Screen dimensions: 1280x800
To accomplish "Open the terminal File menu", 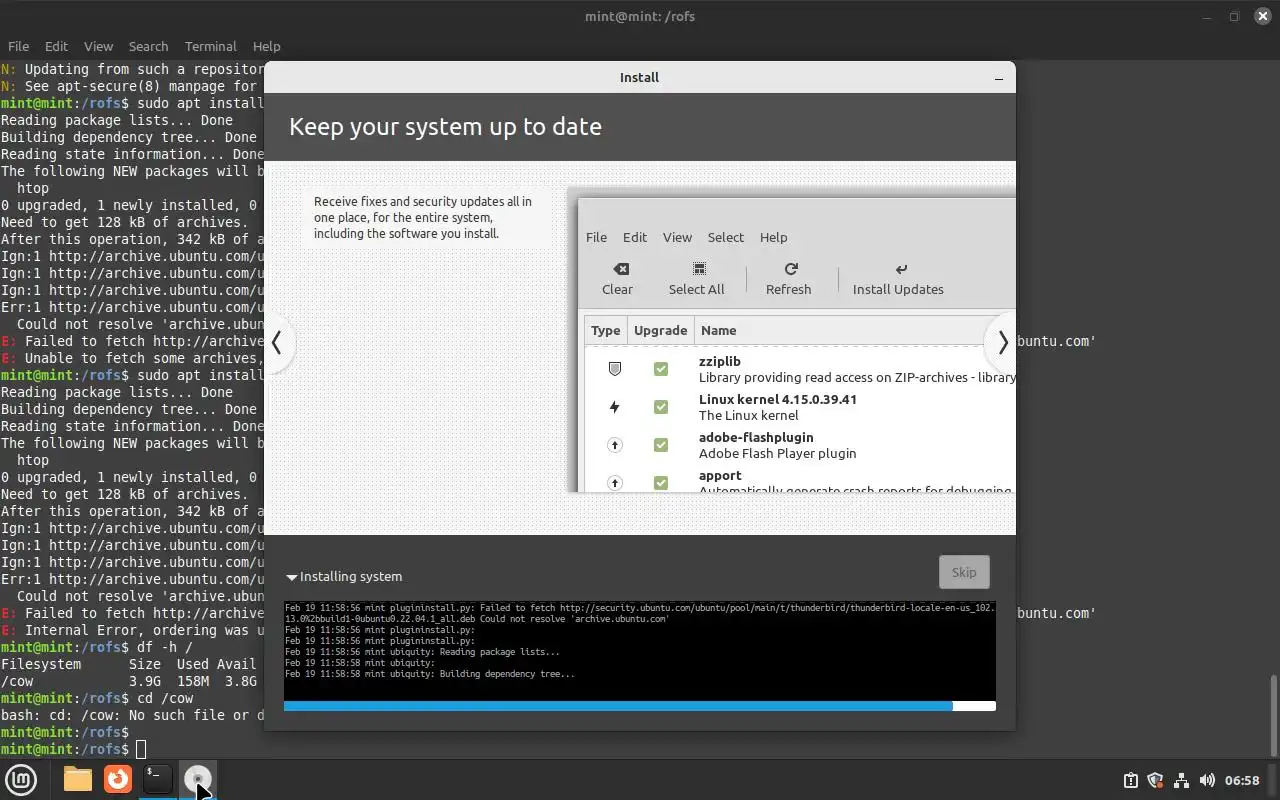I will (18, 46).
